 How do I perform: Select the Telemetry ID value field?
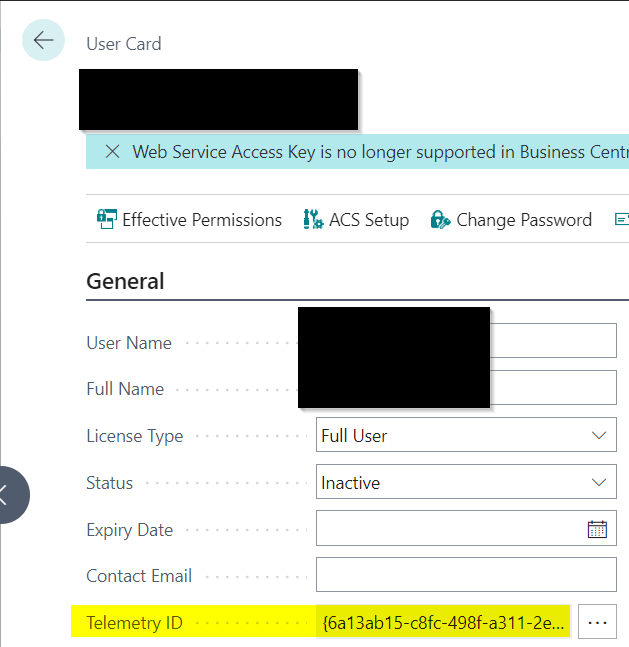[443, 622]
